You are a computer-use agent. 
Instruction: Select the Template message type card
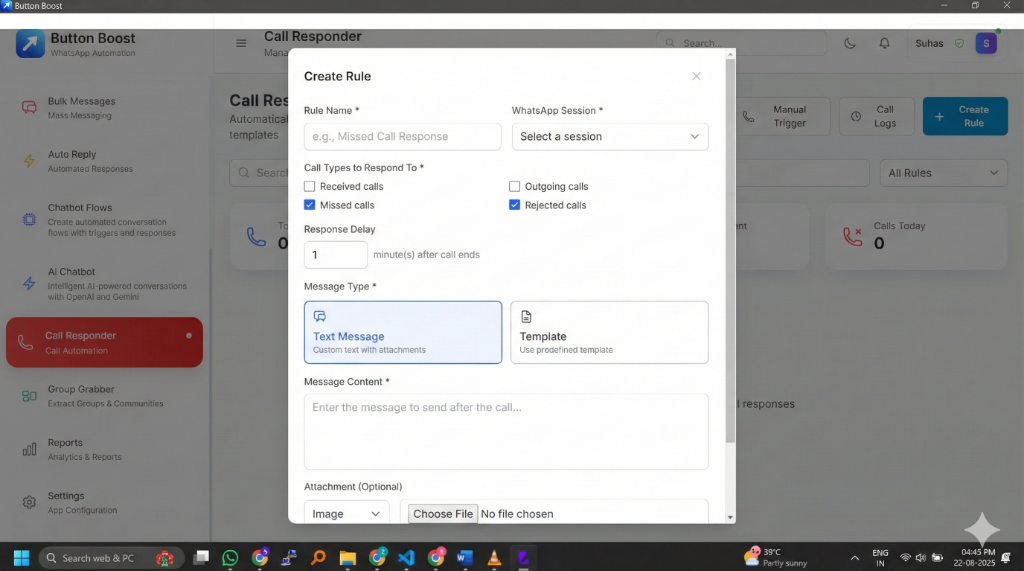click(609, 333)
